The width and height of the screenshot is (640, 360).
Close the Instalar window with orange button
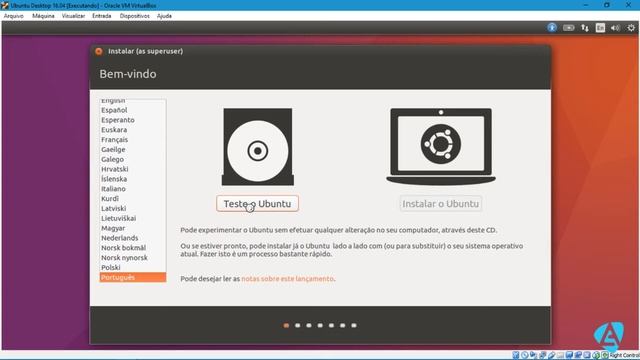click(x=99, y=51)
